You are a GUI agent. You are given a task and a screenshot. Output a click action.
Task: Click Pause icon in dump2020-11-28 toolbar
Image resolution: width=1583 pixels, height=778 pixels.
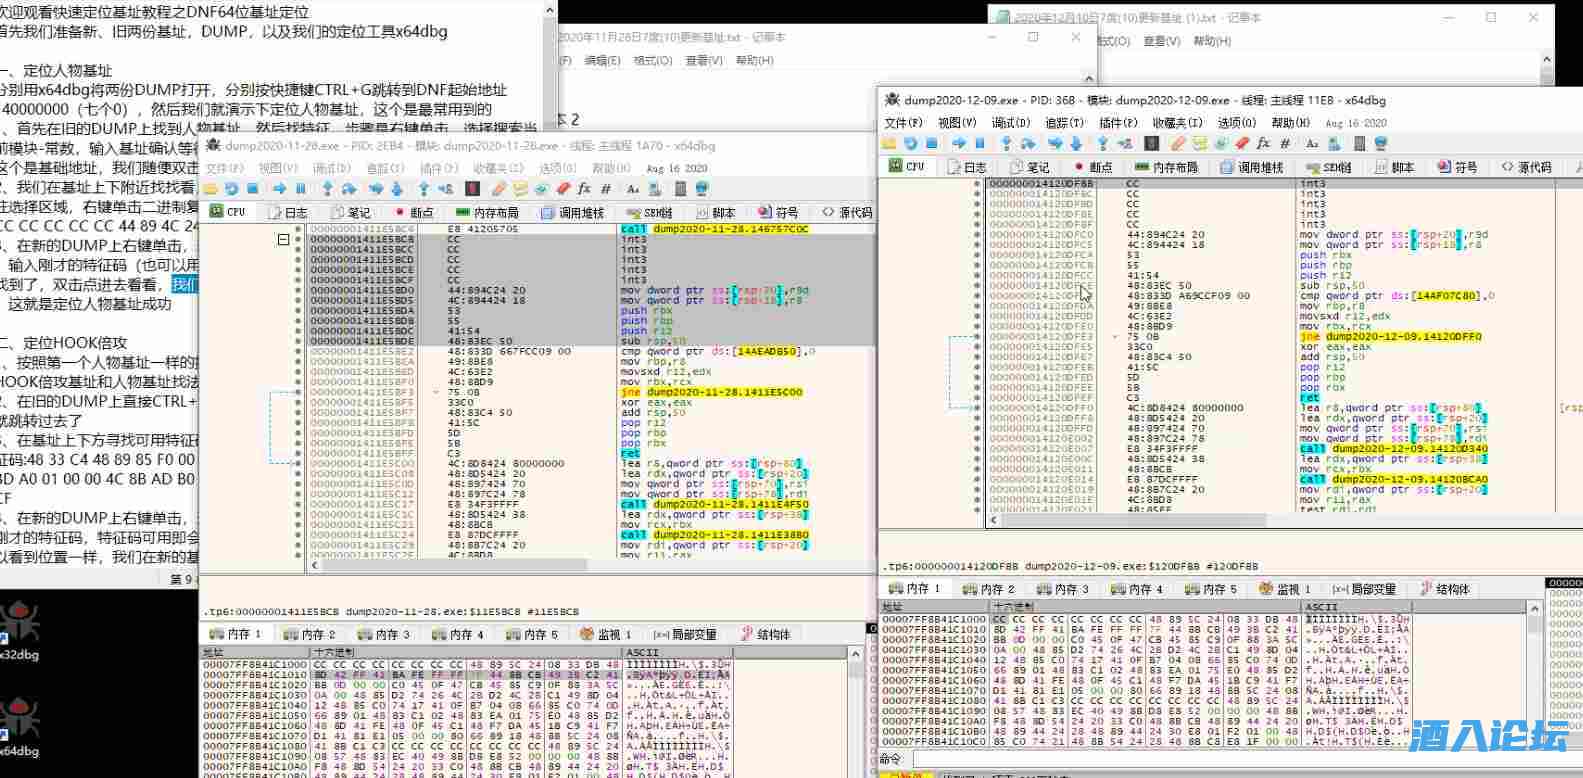click(301, 189)
